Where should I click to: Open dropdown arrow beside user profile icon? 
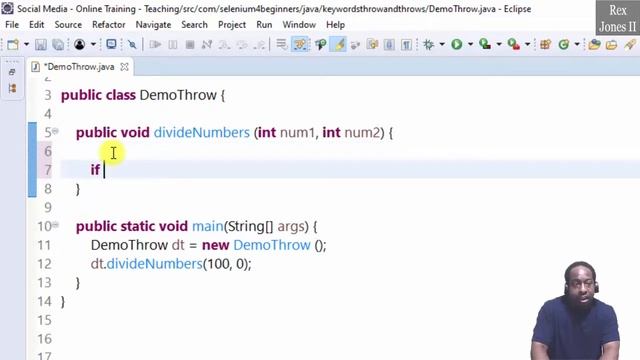pos(93,44)
